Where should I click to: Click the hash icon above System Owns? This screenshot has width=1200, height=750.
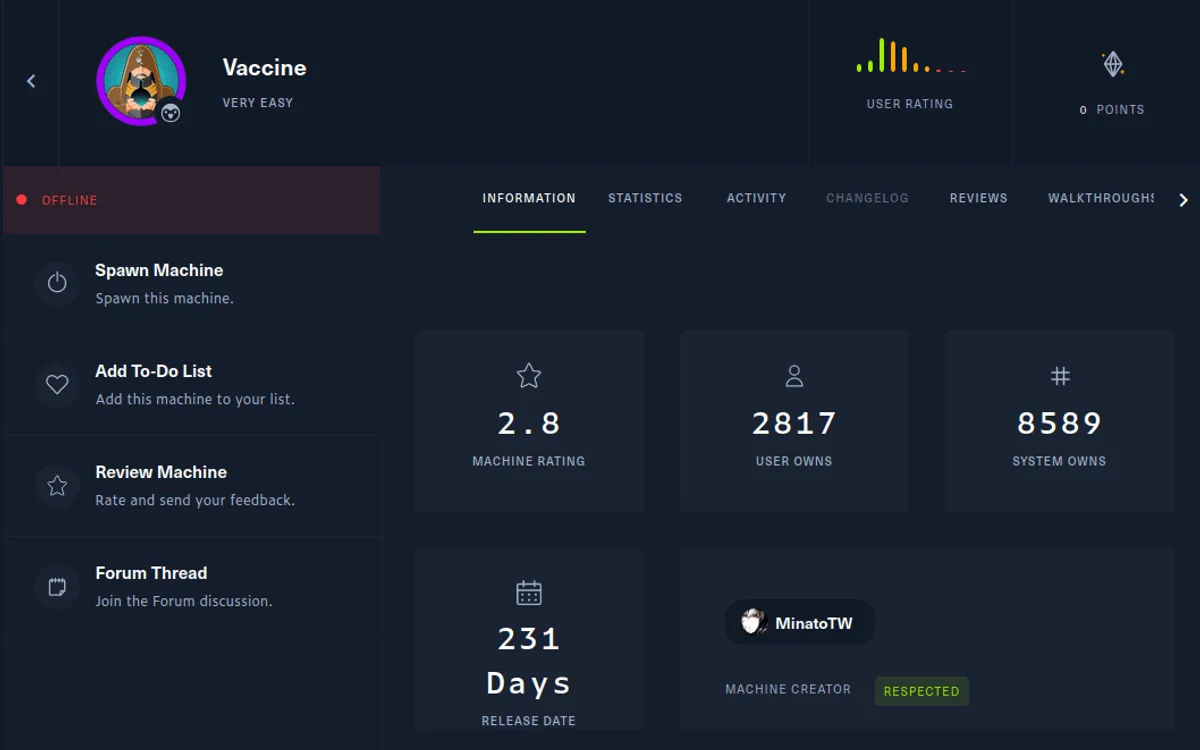click(x=1059, y=376)
